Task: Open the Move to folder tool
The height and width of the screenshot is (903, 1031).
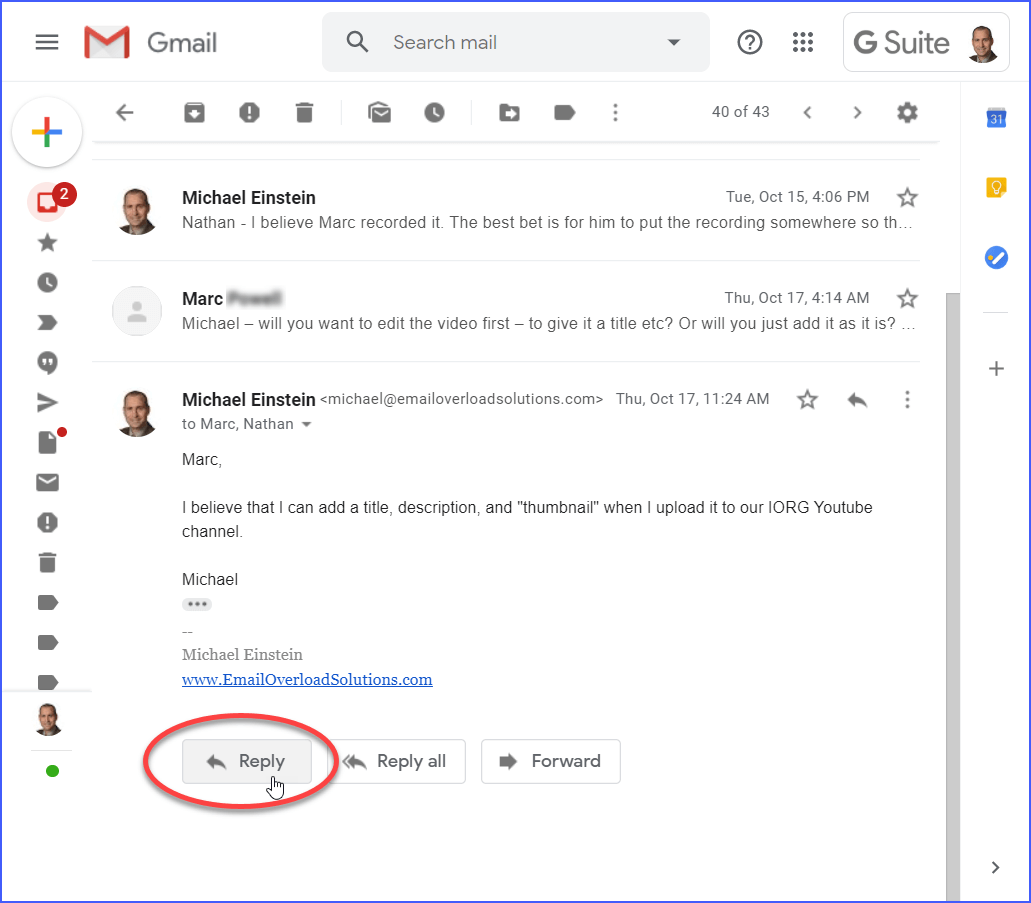Action: 509,112
